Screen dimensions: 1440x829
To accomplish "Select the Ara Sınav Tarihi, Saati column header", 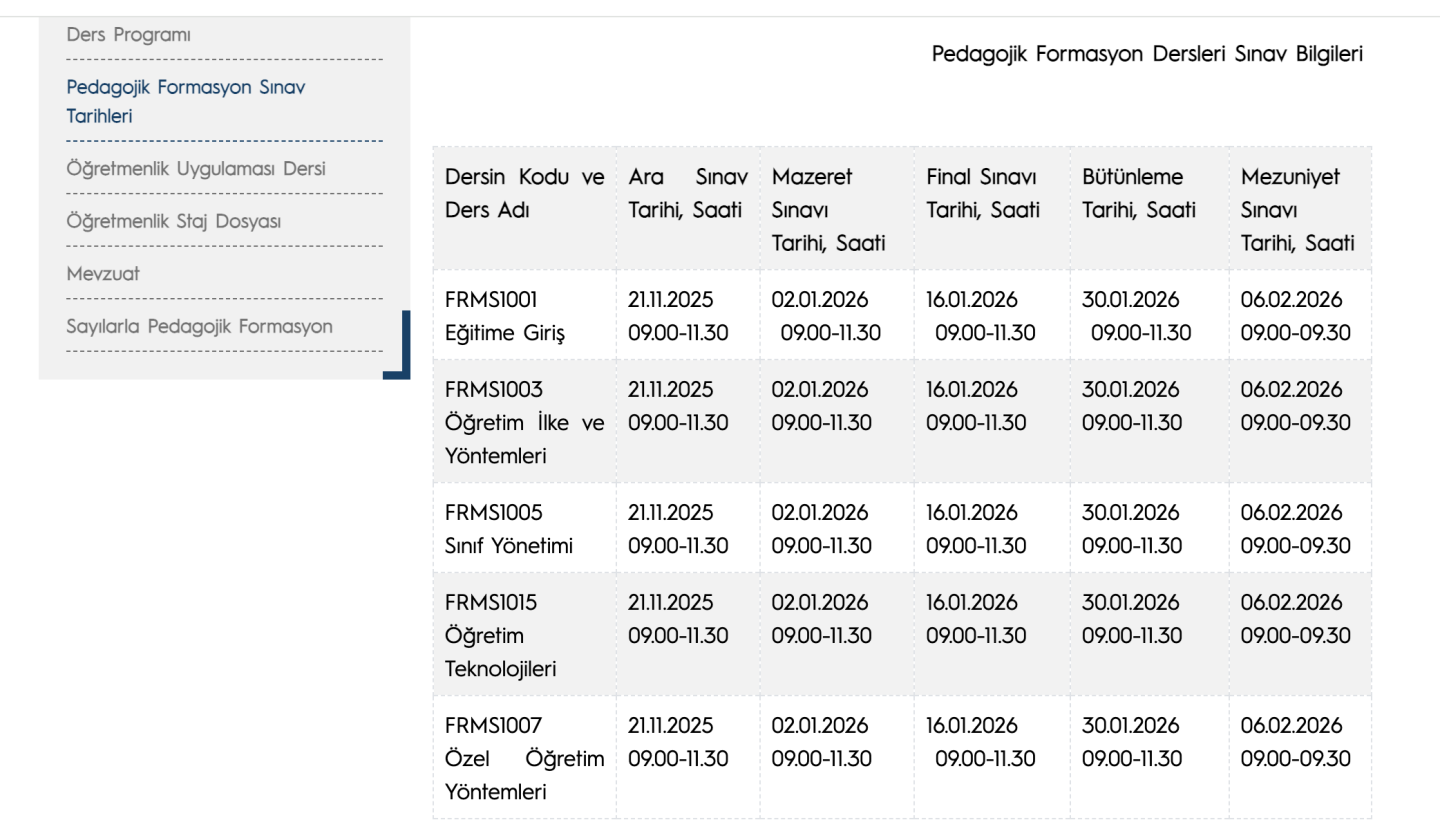I will pos(687,194).
